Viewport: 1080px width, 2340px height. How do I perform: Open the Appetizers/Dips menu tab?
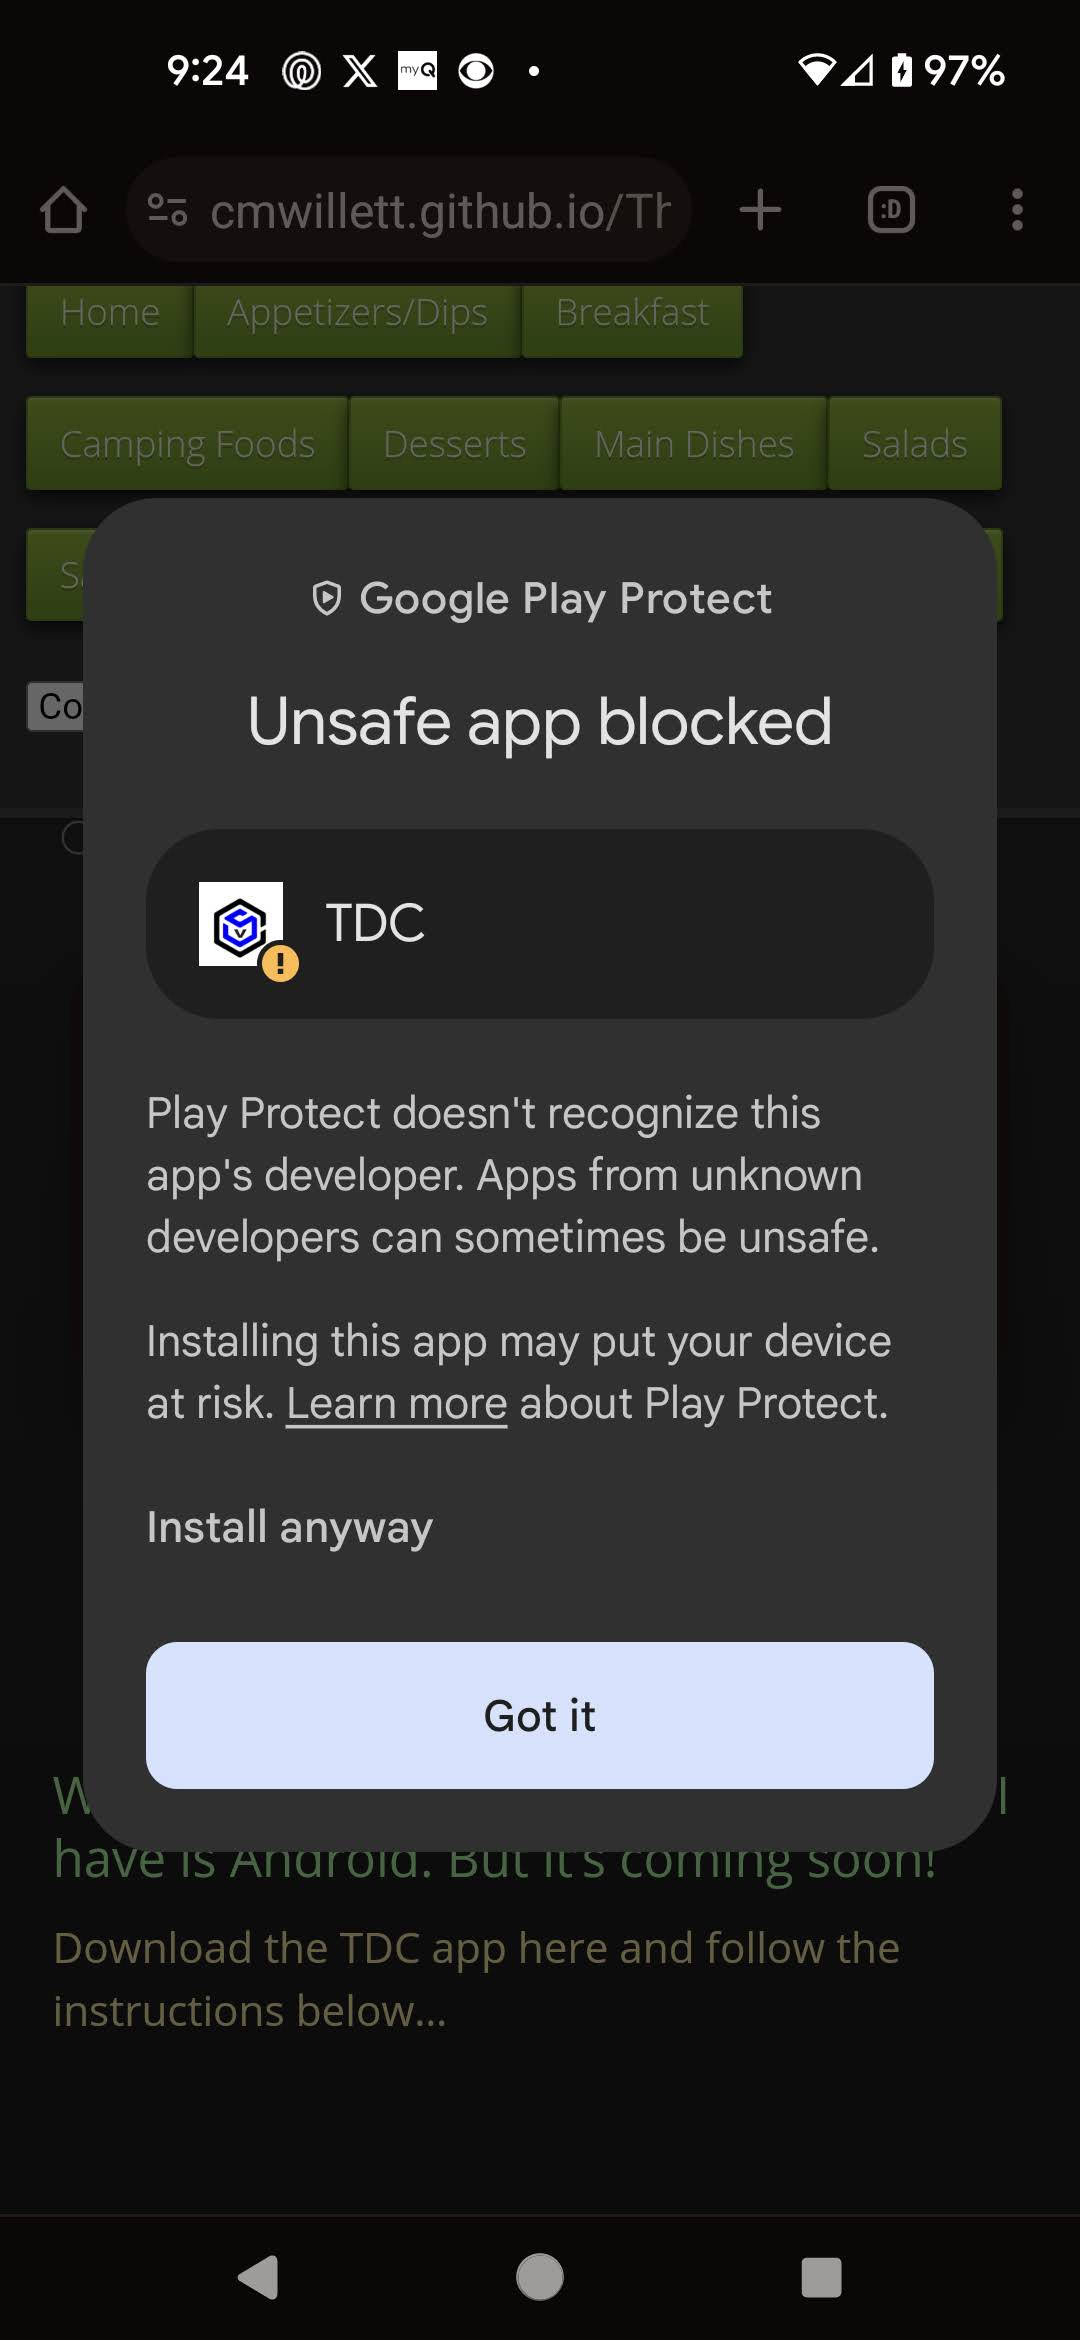[357, 314]
